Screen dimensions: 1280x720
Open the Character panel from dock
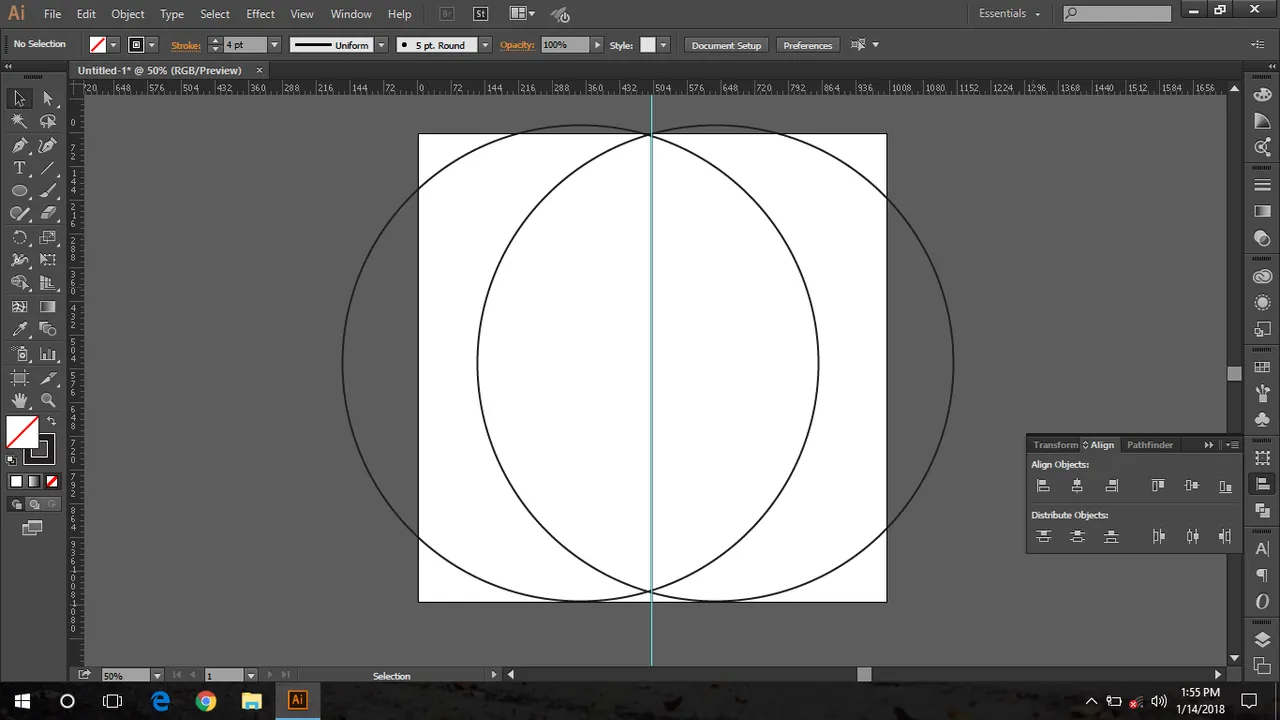click(x=1262, y=549)
